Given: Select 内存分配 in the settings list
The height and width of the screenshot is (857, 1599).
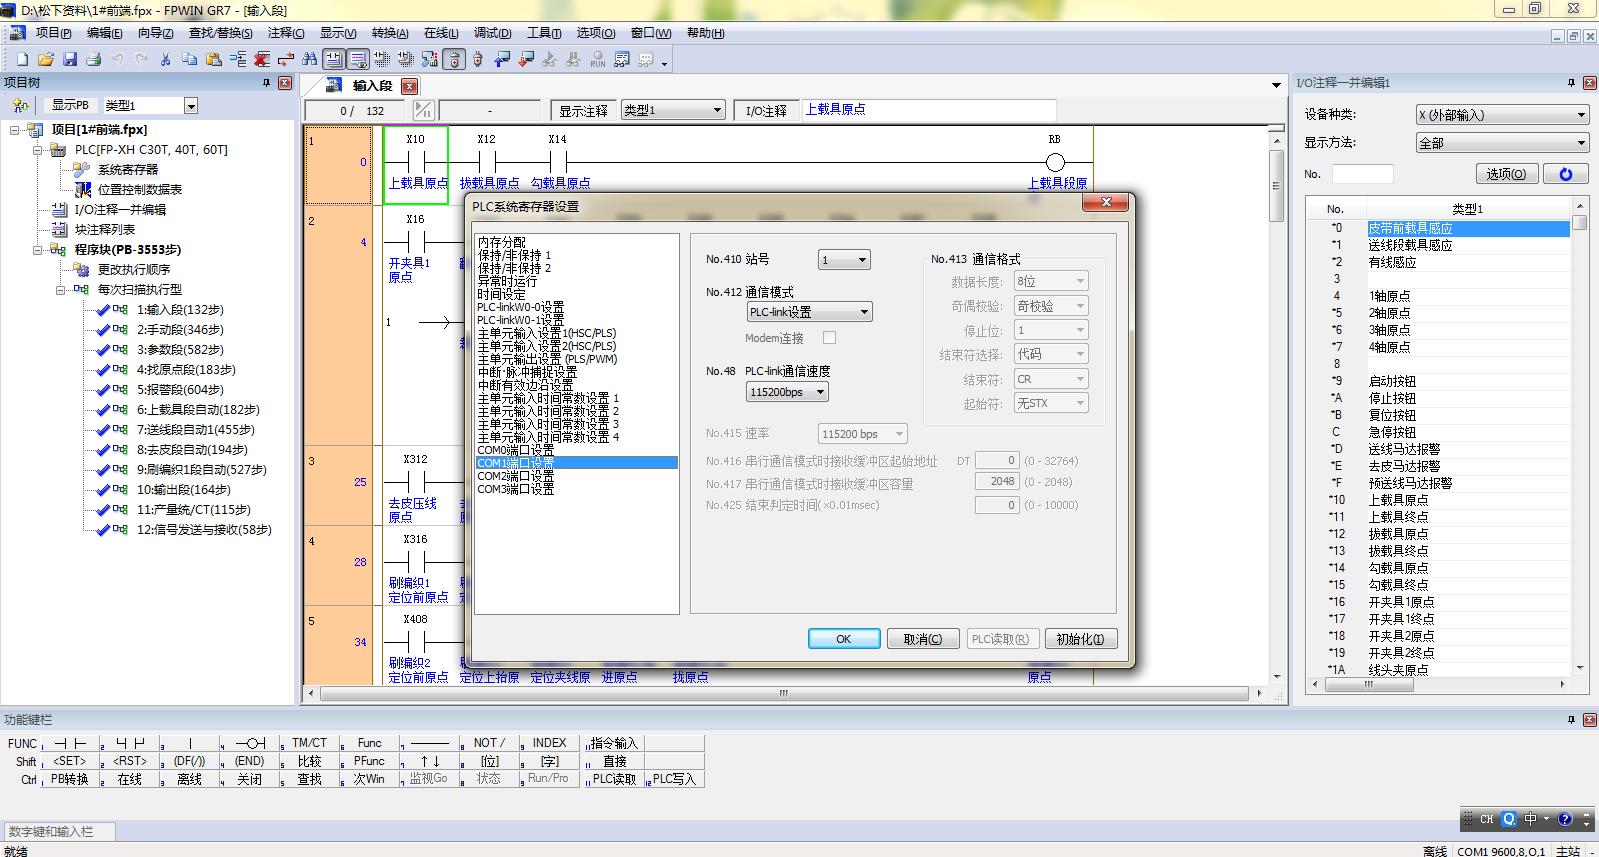Looking at the screenshot, I should tap(577, 242).
